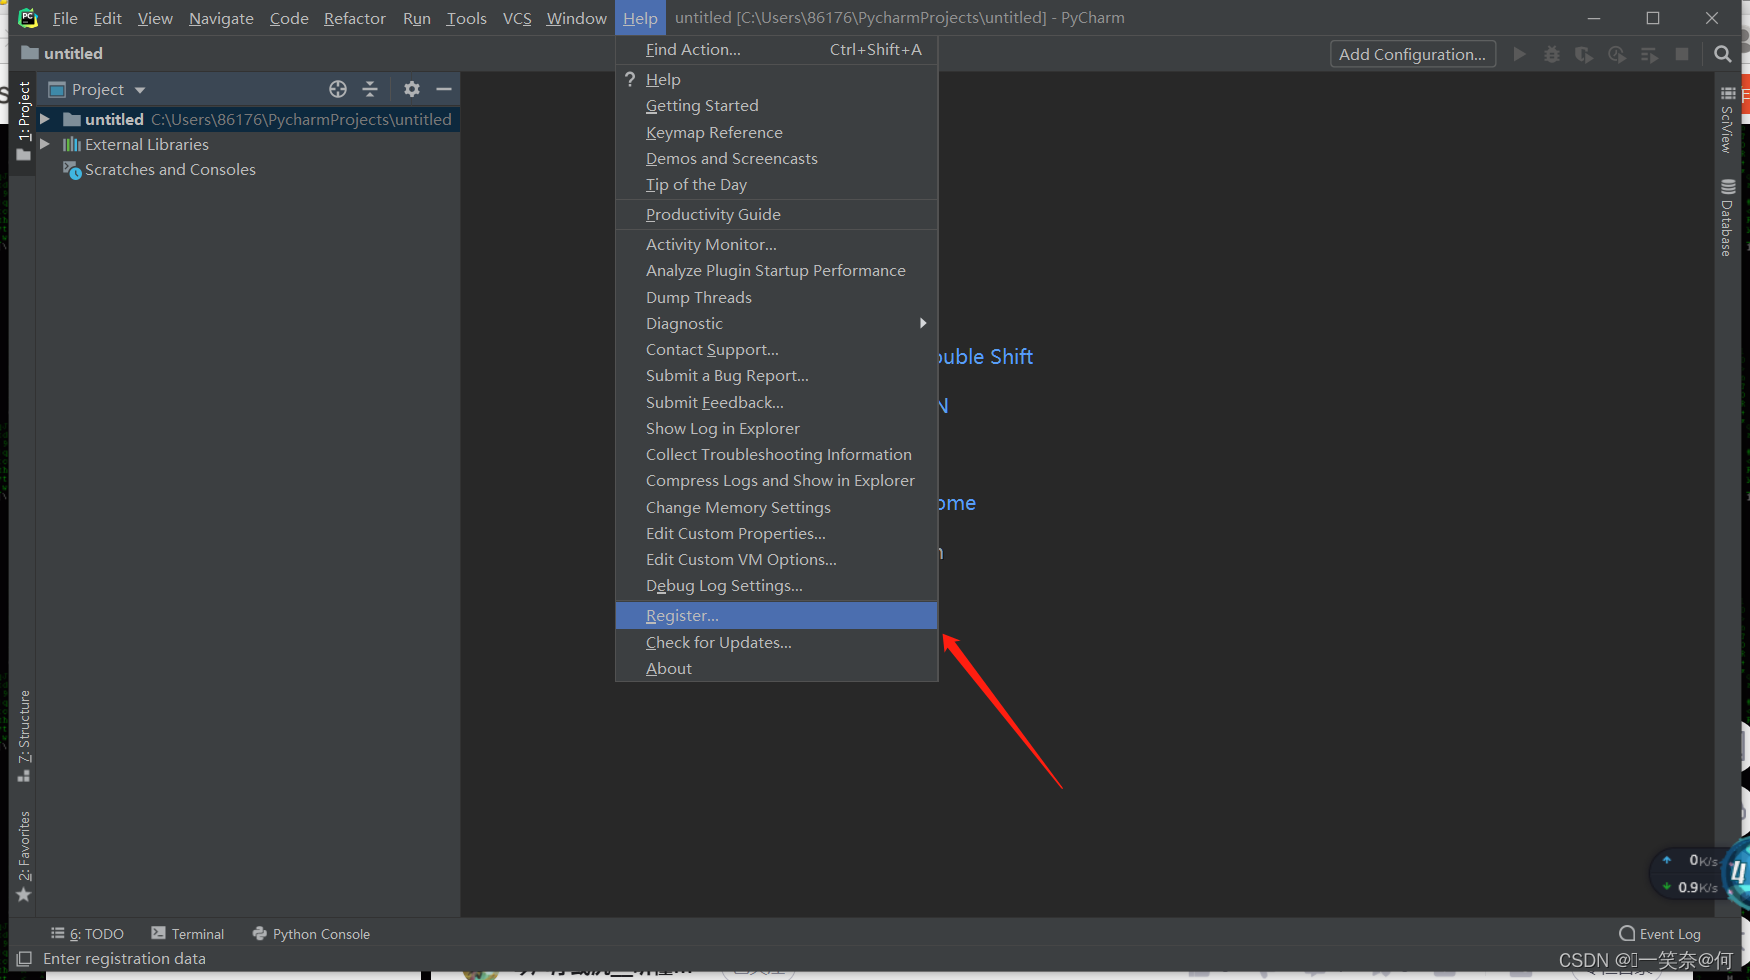The image size is (1750, 980).
Task: Open the 7: Structure side tab
Action: coord(24,736)
